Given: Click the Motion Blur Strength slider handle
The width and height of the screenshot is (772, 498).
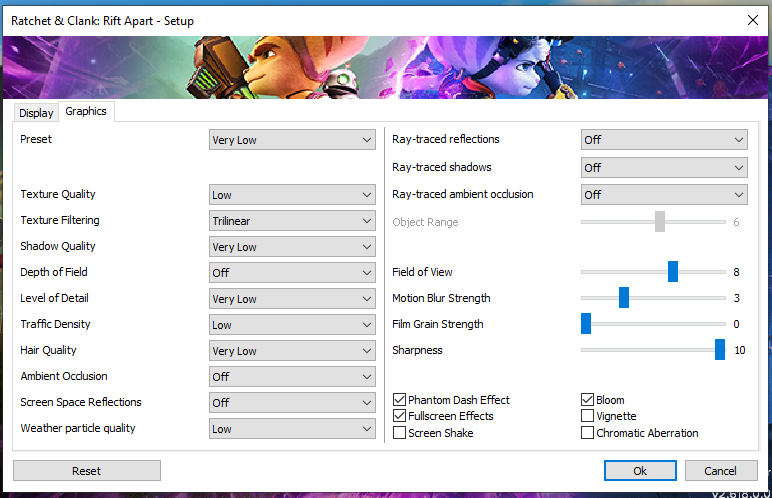Looking at the screenshot, I should click(x=624, y=298).
